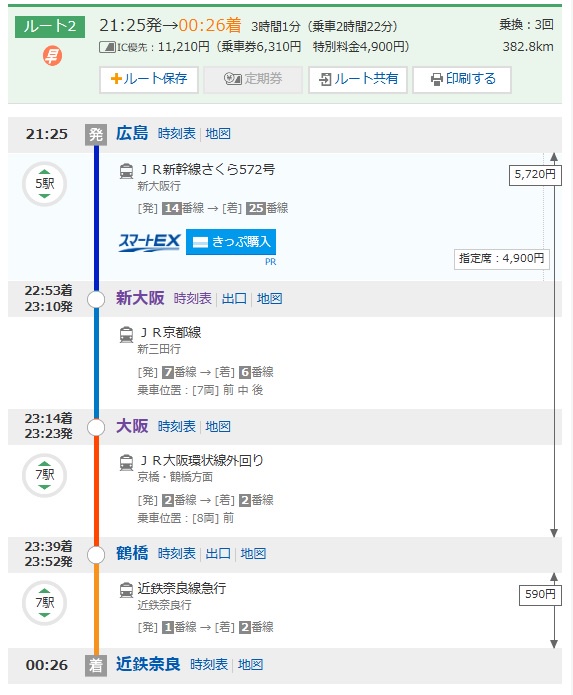Click the train icon beside 近鉄奈良線急行

(126, 590)
